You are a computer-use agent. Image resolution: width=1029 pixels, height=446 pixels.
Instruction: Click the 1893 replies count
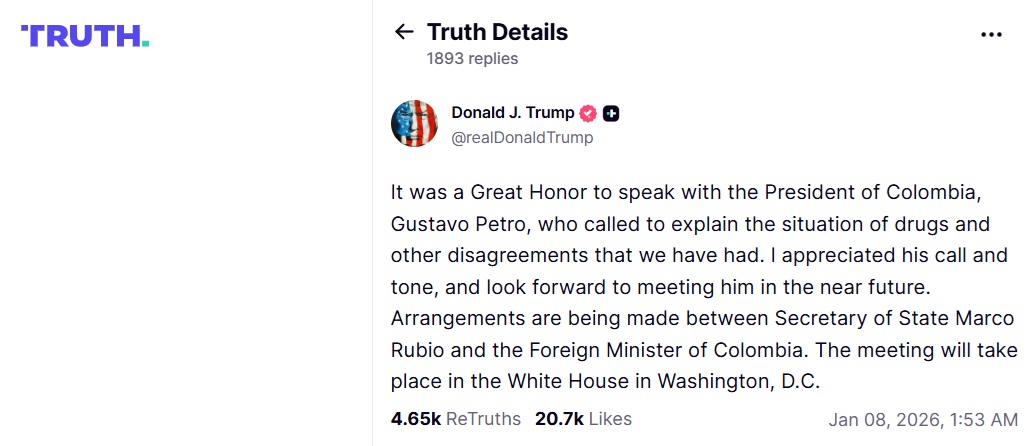(472, 58)
